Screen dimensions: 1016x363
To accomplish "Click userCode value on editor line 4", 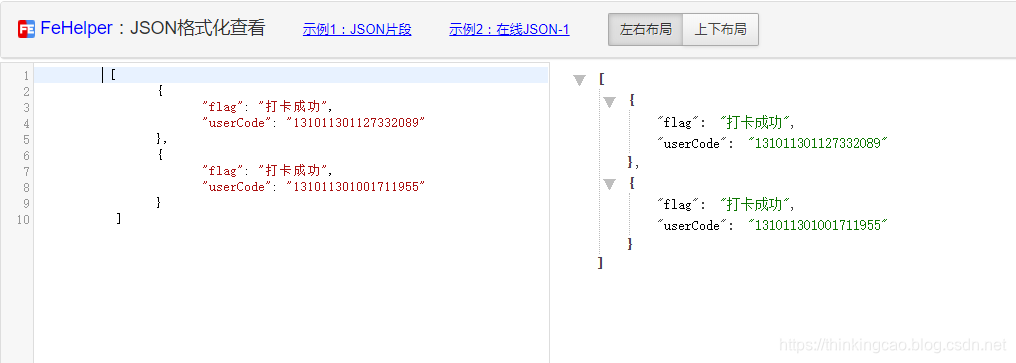I will point(356,123).
